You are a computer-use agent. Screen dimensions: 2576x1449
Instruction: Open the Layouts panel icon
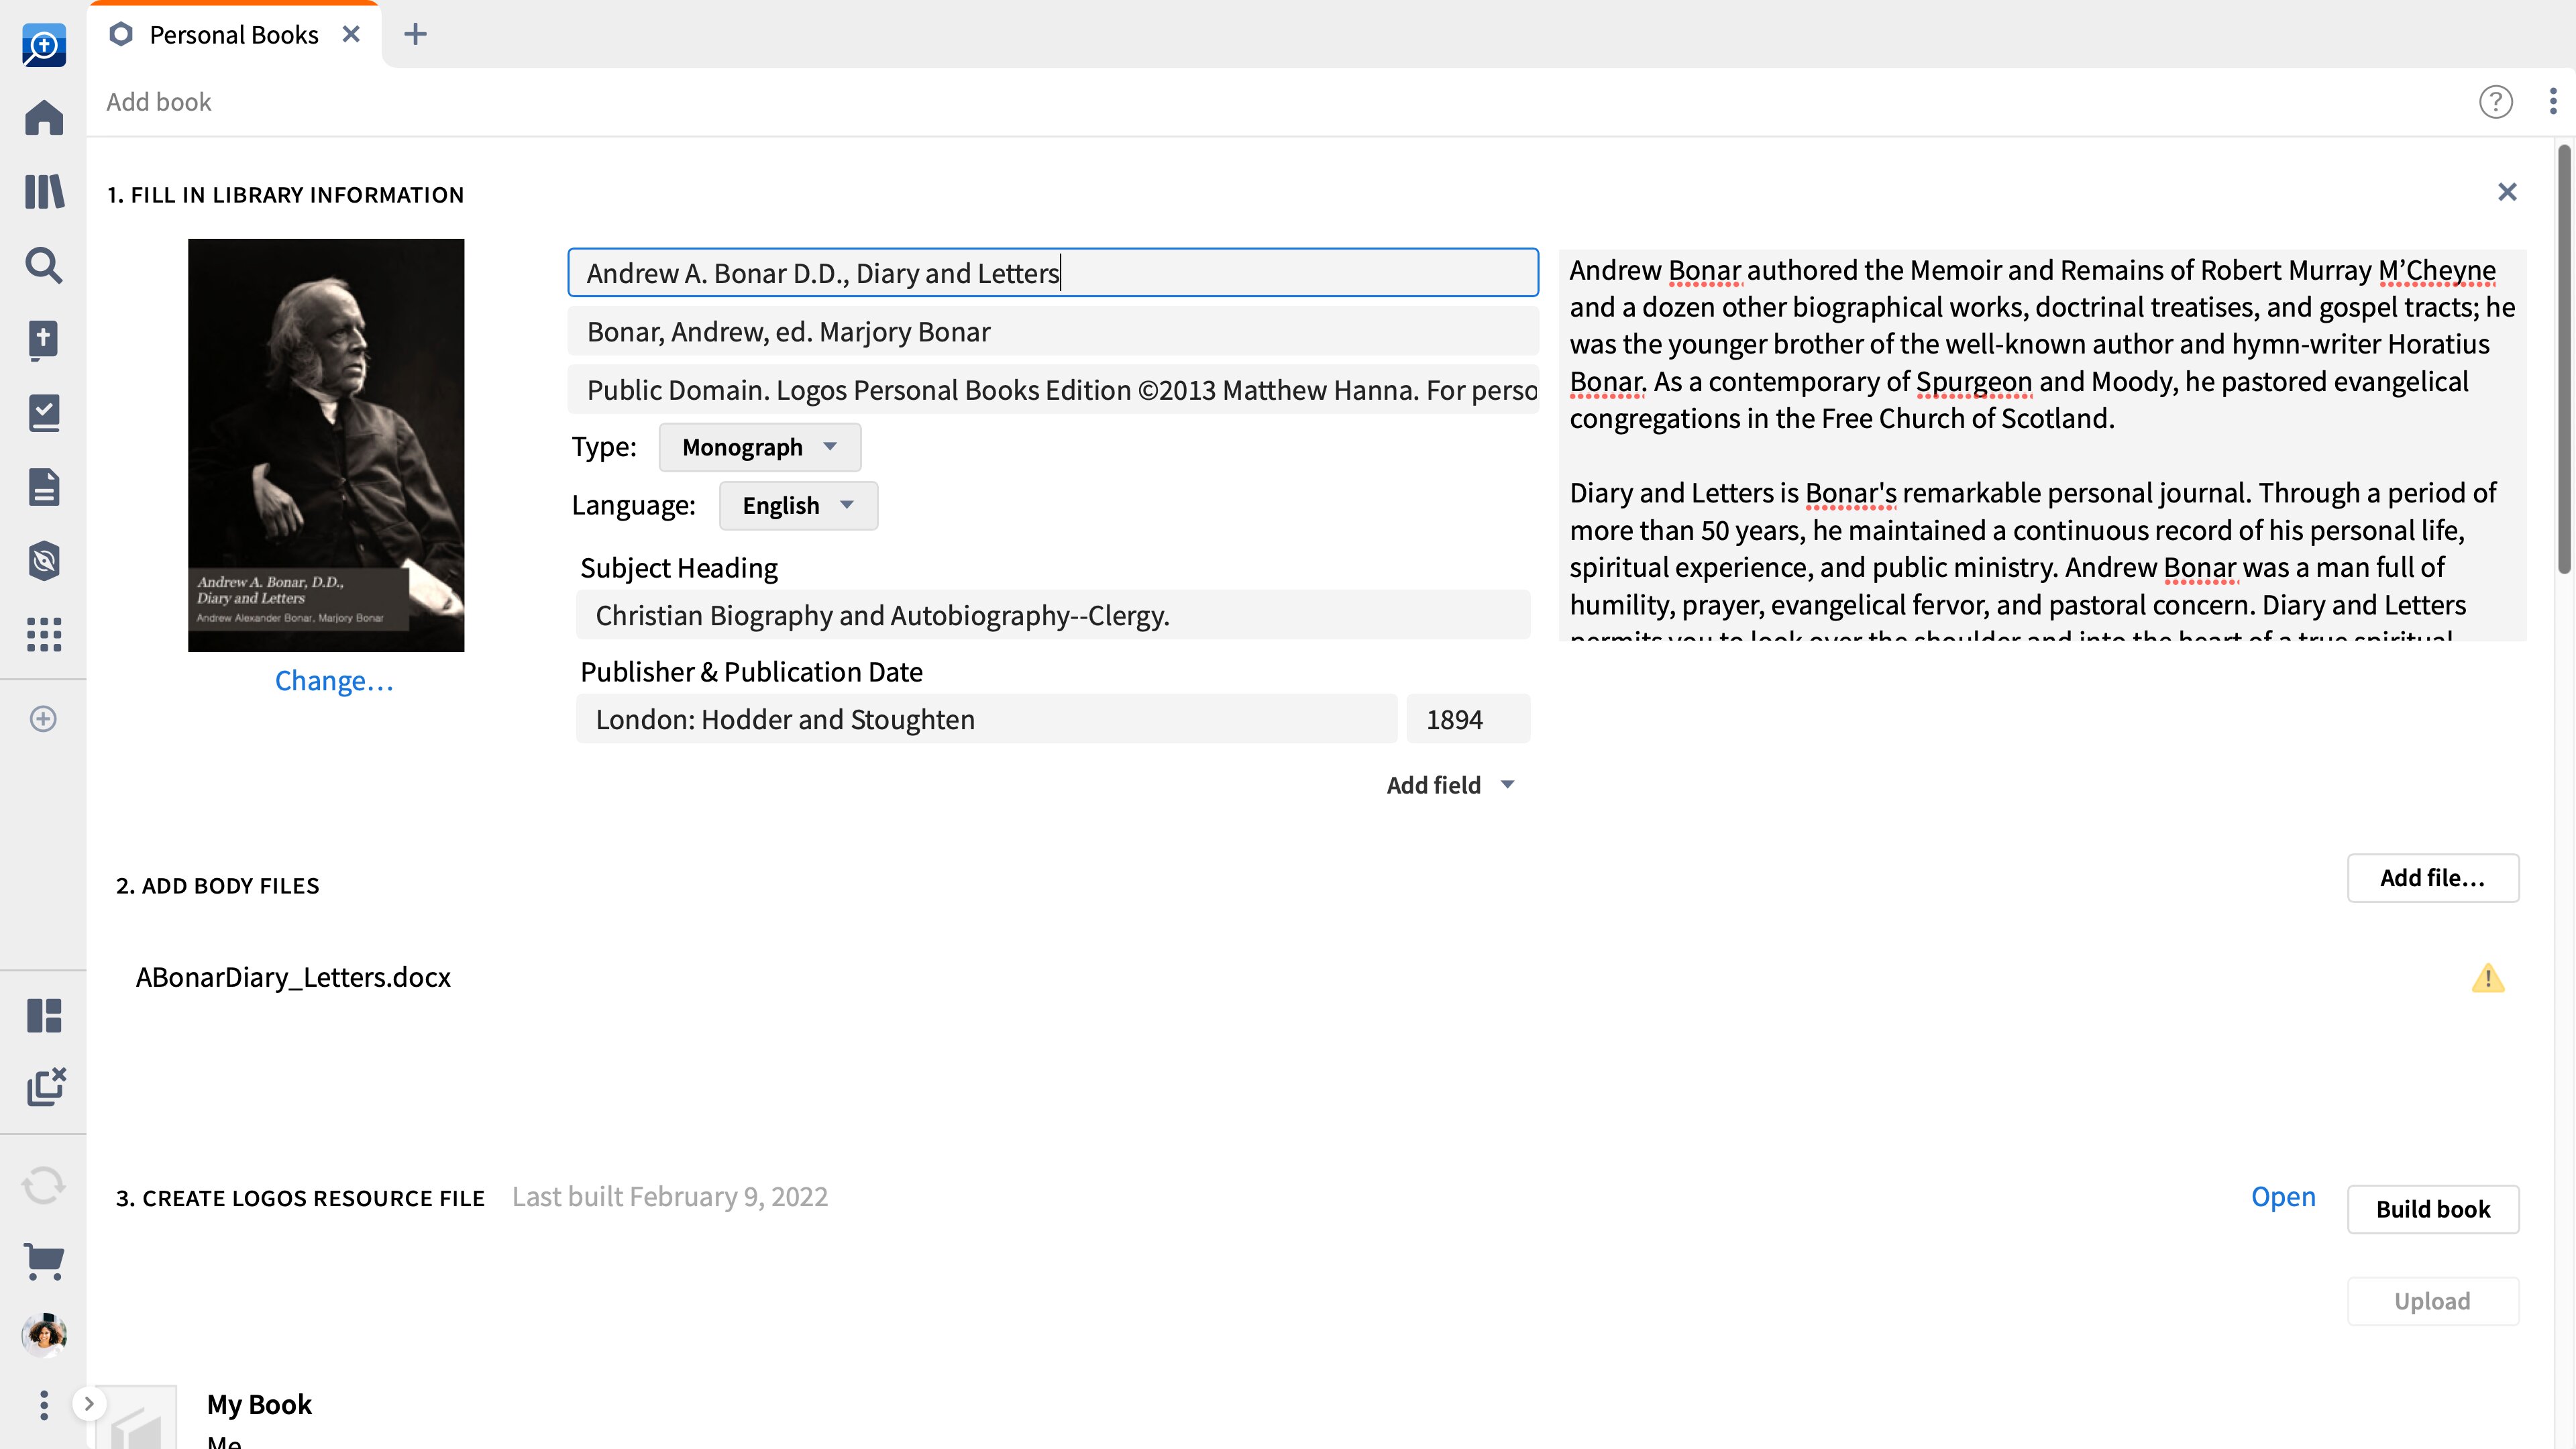(44, 1015)
